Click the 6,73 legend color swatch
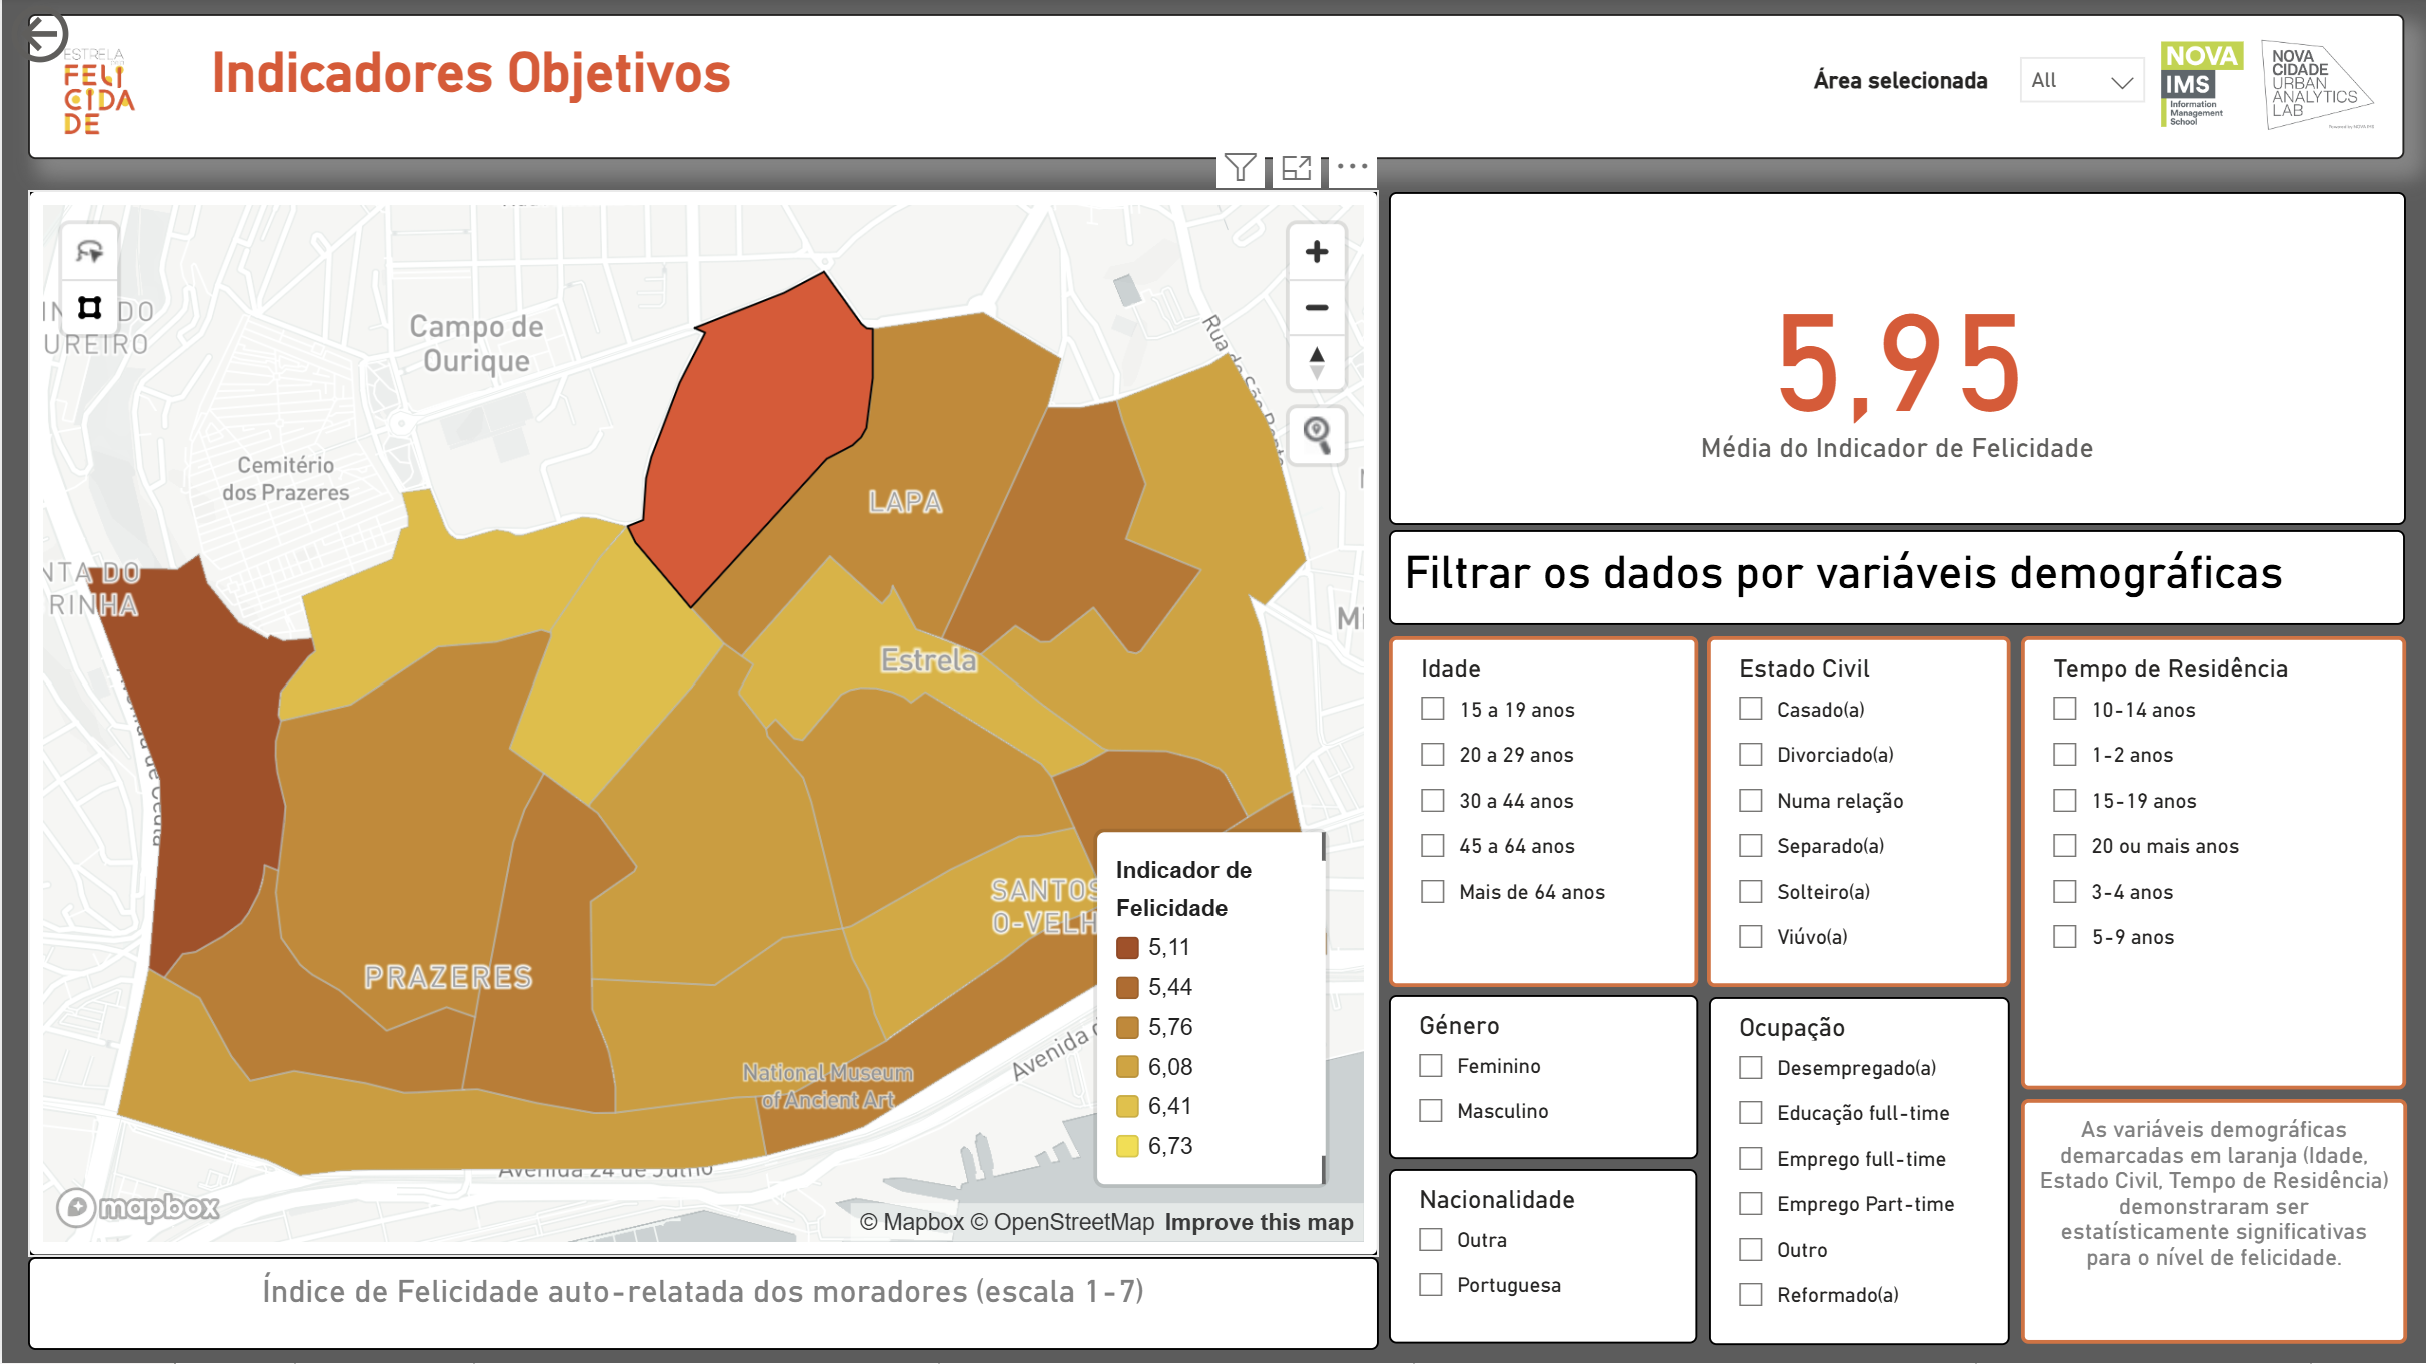 coord(1127,1146)
